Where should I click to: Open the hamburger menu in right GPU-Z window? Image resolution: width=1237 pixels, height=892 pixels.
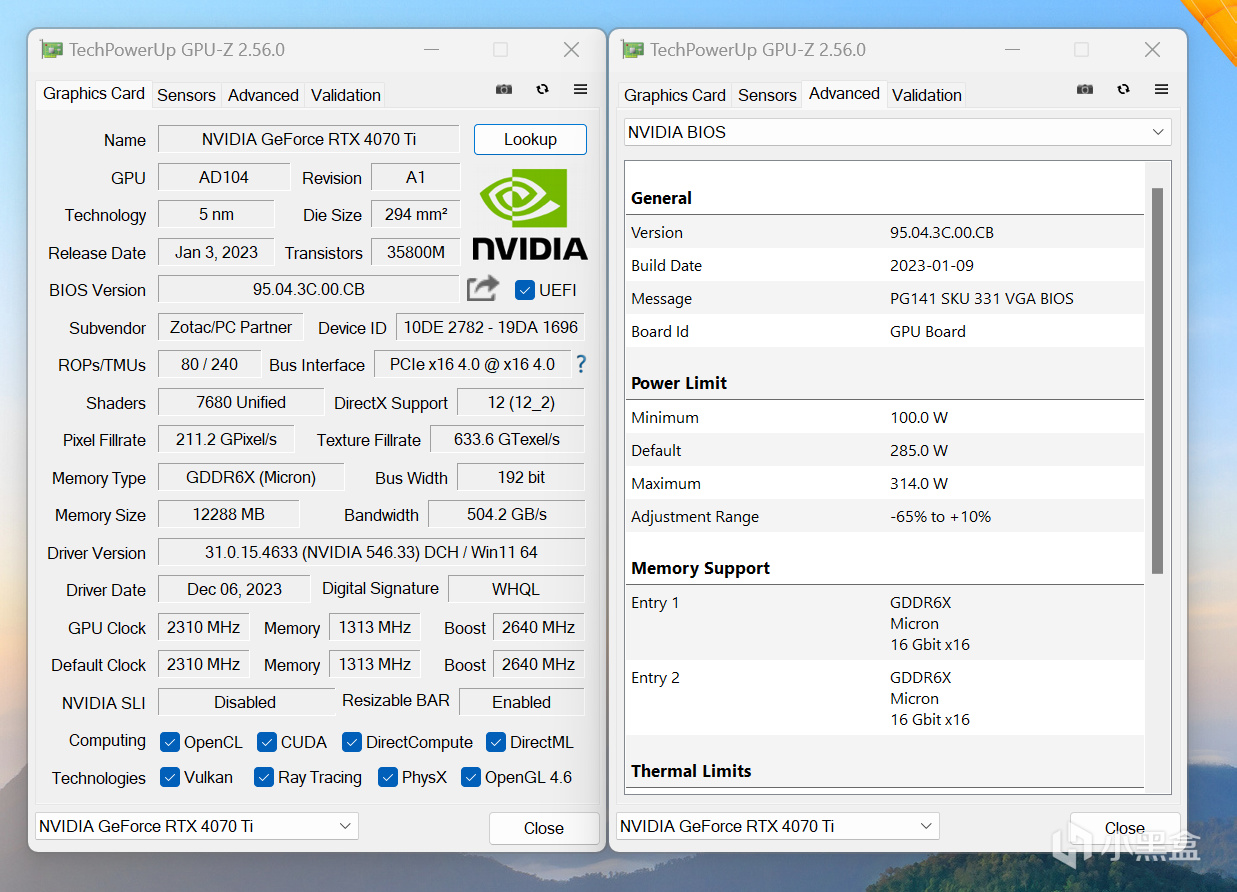(1161, 89)
